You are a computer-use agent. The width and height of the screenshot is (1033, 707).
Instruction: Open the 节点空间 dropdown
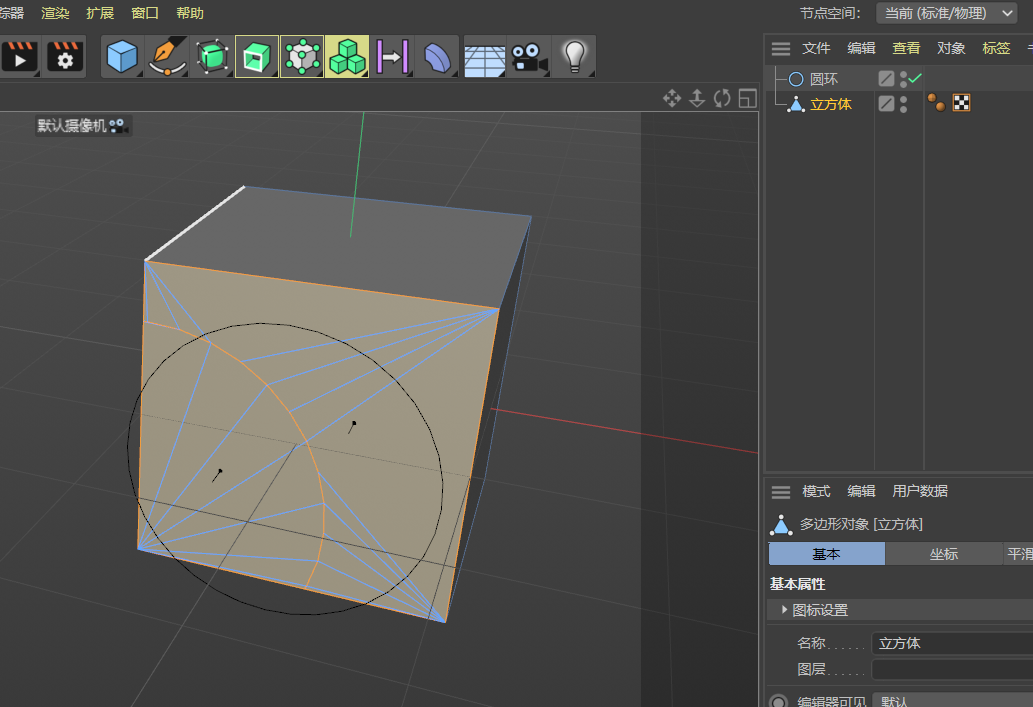(x=946, y=13)
